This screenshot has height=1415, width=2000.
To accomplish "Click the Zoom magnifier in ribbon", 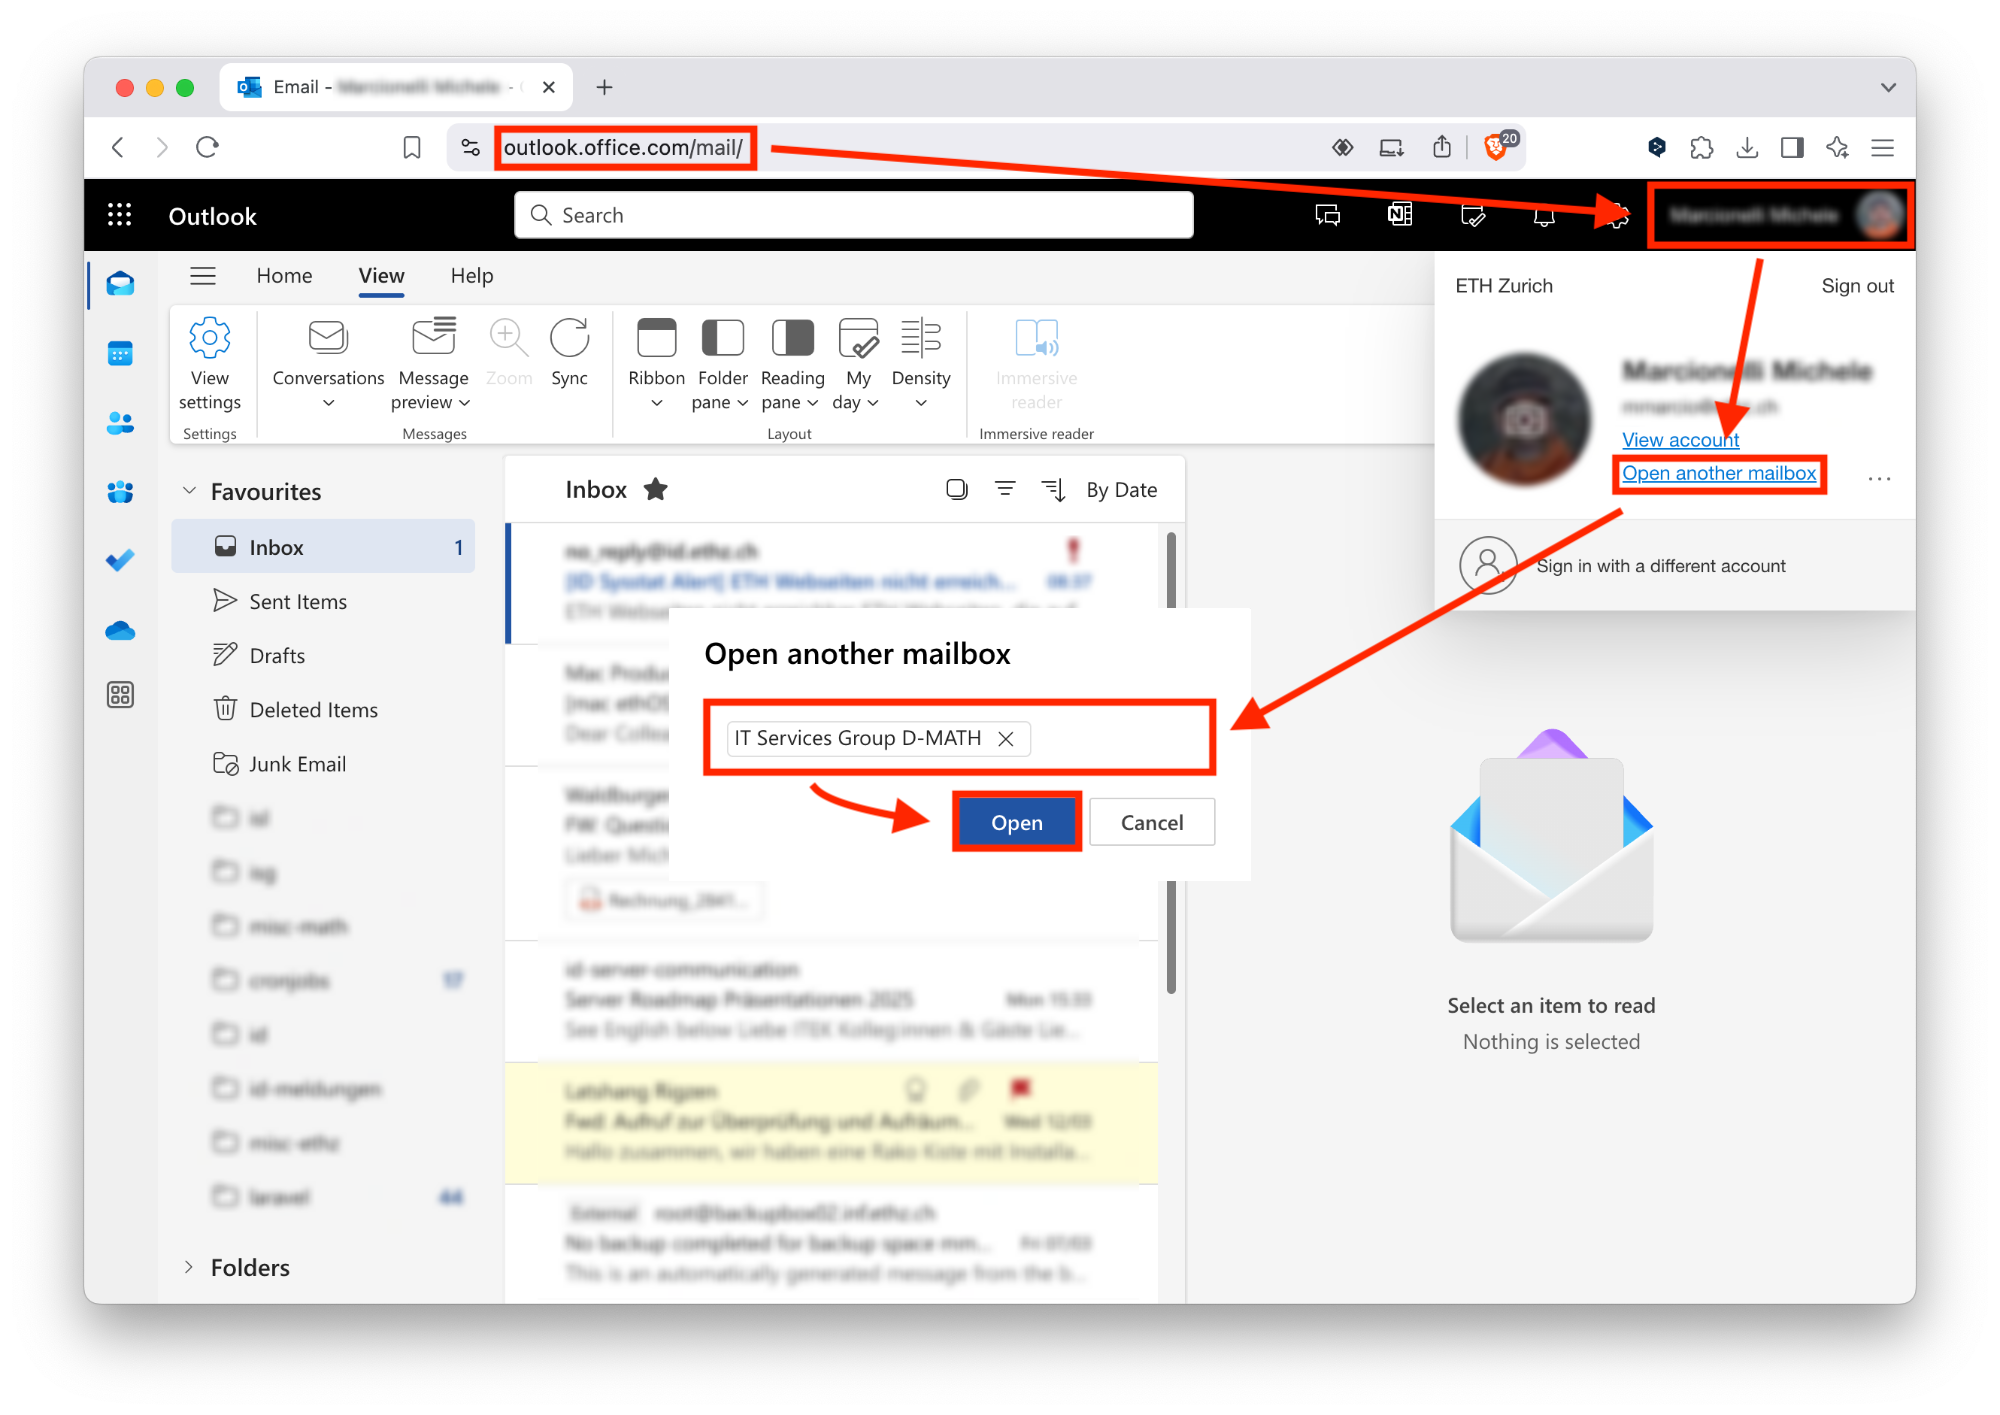I will (x=508, y=352).
